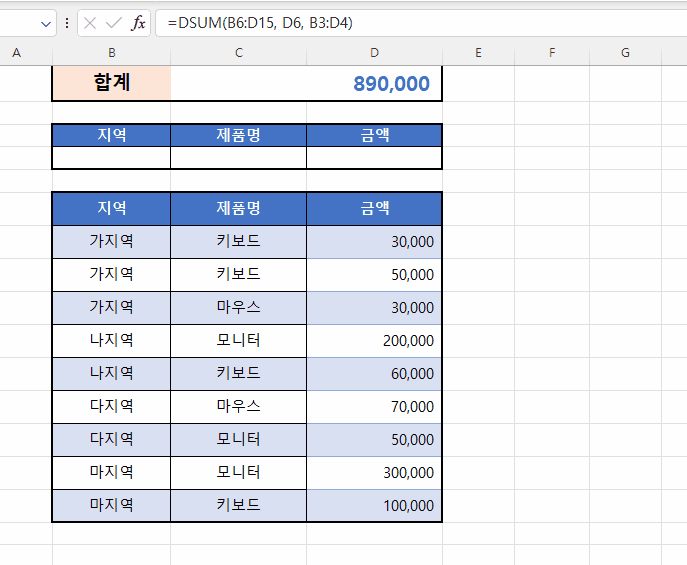Click criteria header 제품명
Viewport: 687px width, 565px height.
tap(239, 135)
